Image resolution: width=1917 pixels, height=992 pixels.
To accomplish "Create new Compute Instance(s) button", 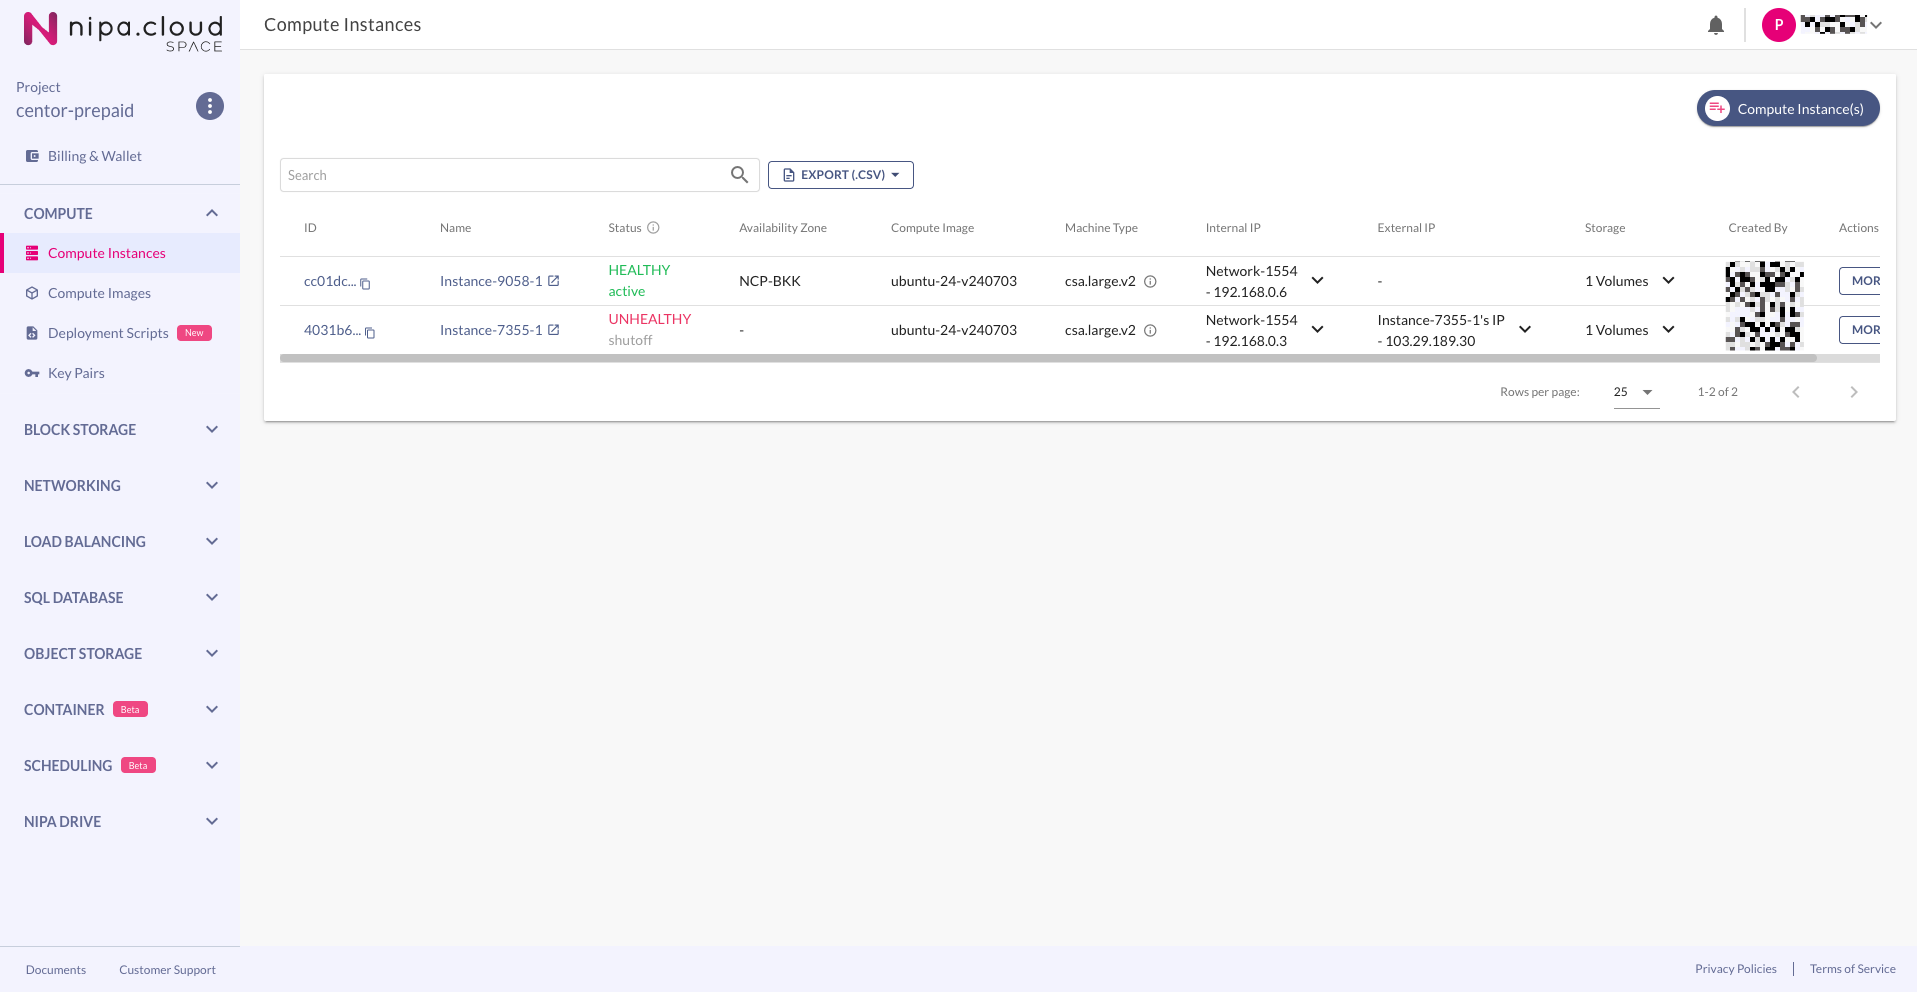I will [x=1788, y=109].
